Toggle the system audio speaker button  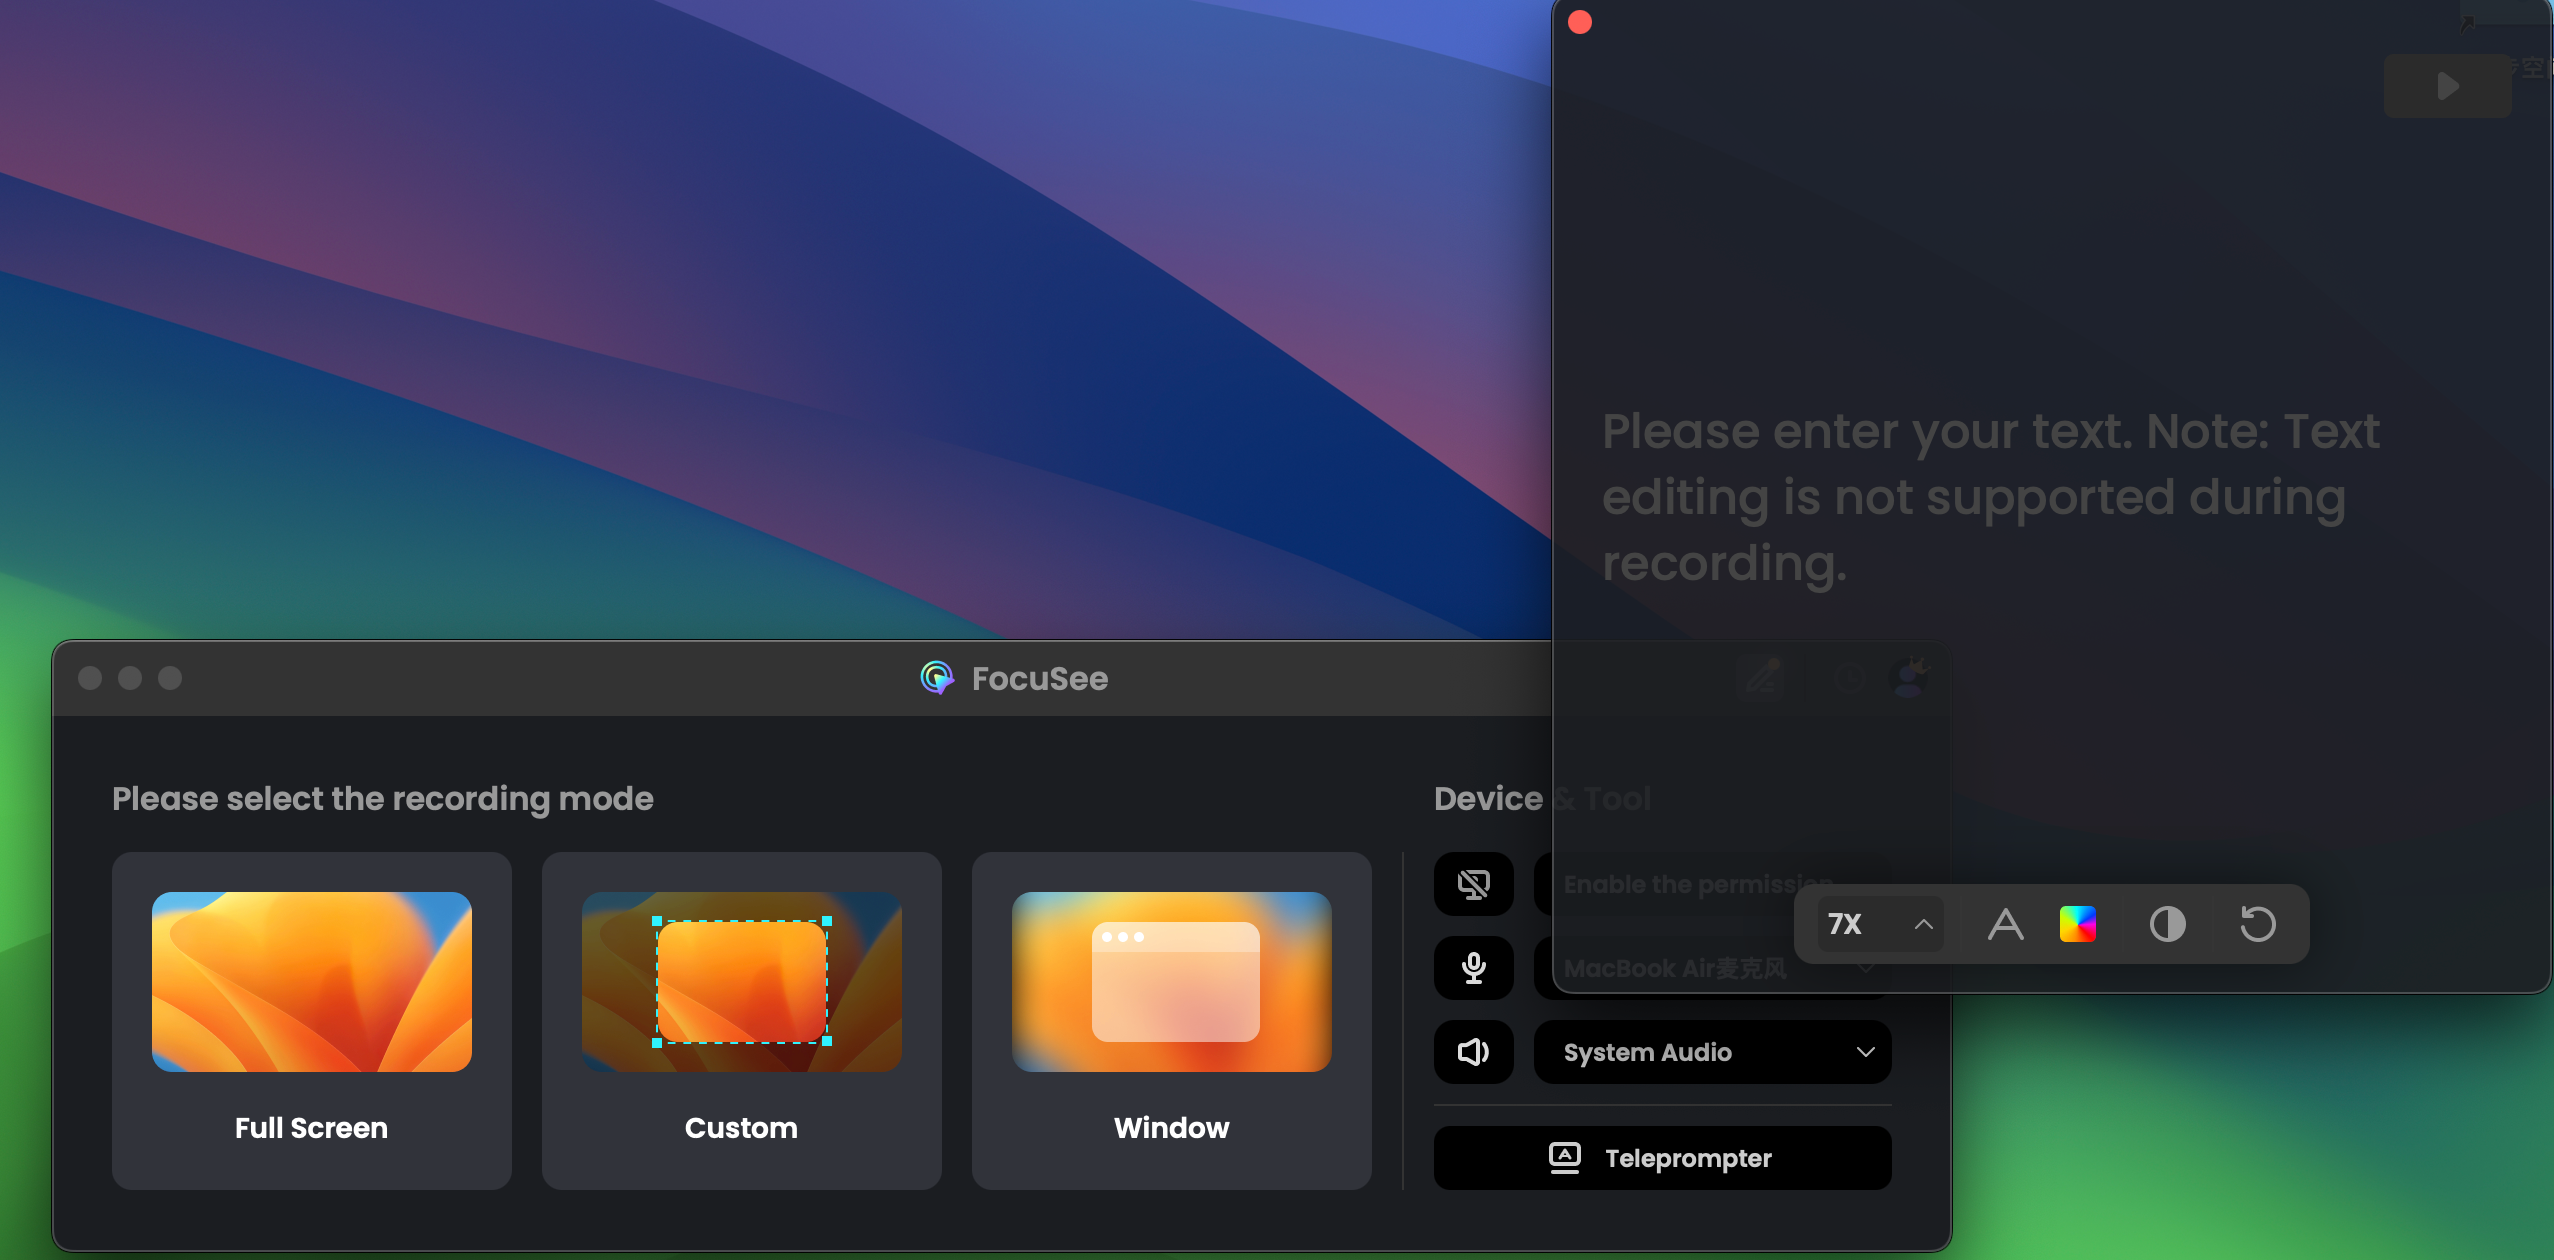click(1473, 1052)
